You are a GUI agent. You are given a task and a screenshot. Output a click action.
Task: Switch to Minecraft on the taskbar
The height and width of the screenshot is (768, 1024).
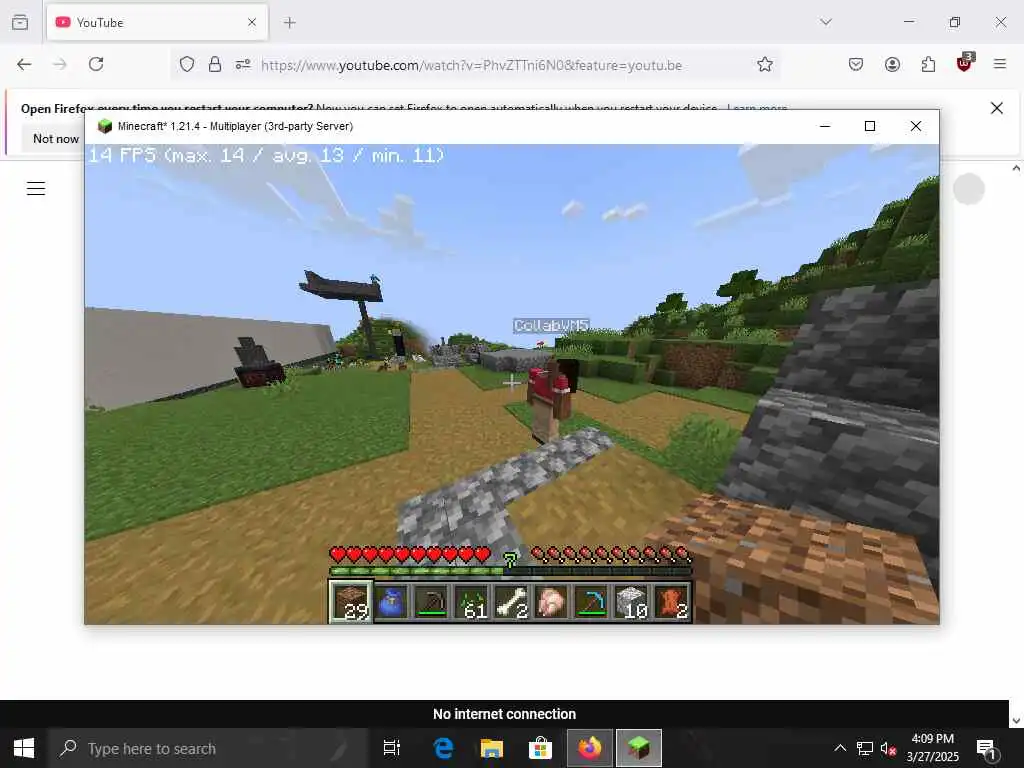point(639,748)
